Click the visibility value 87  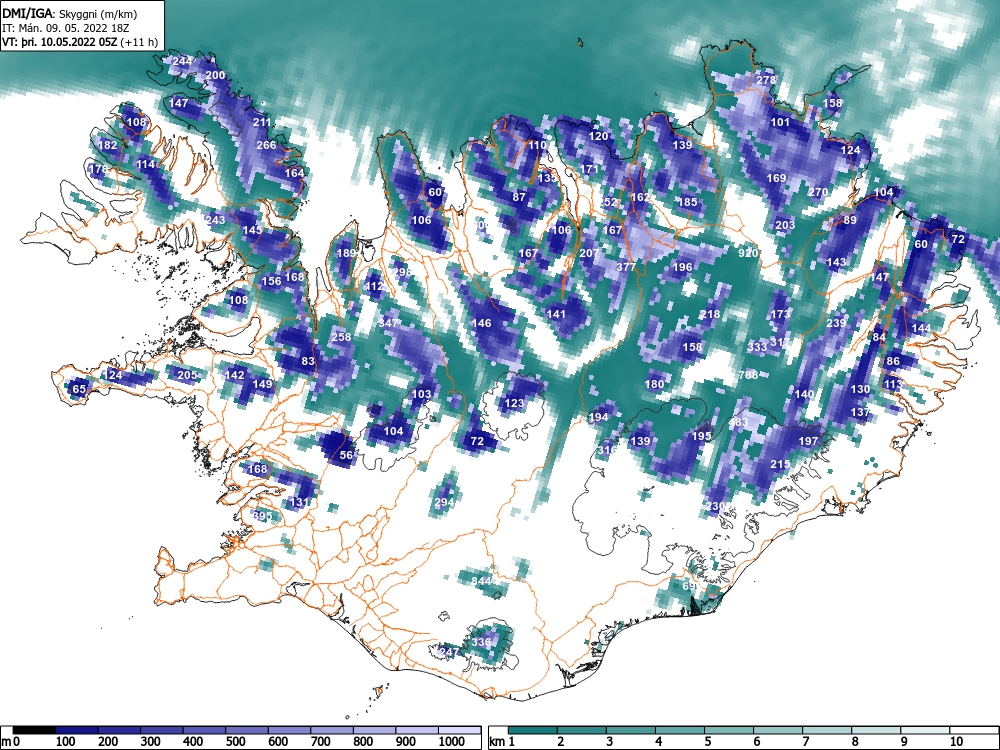pos(519,197)
